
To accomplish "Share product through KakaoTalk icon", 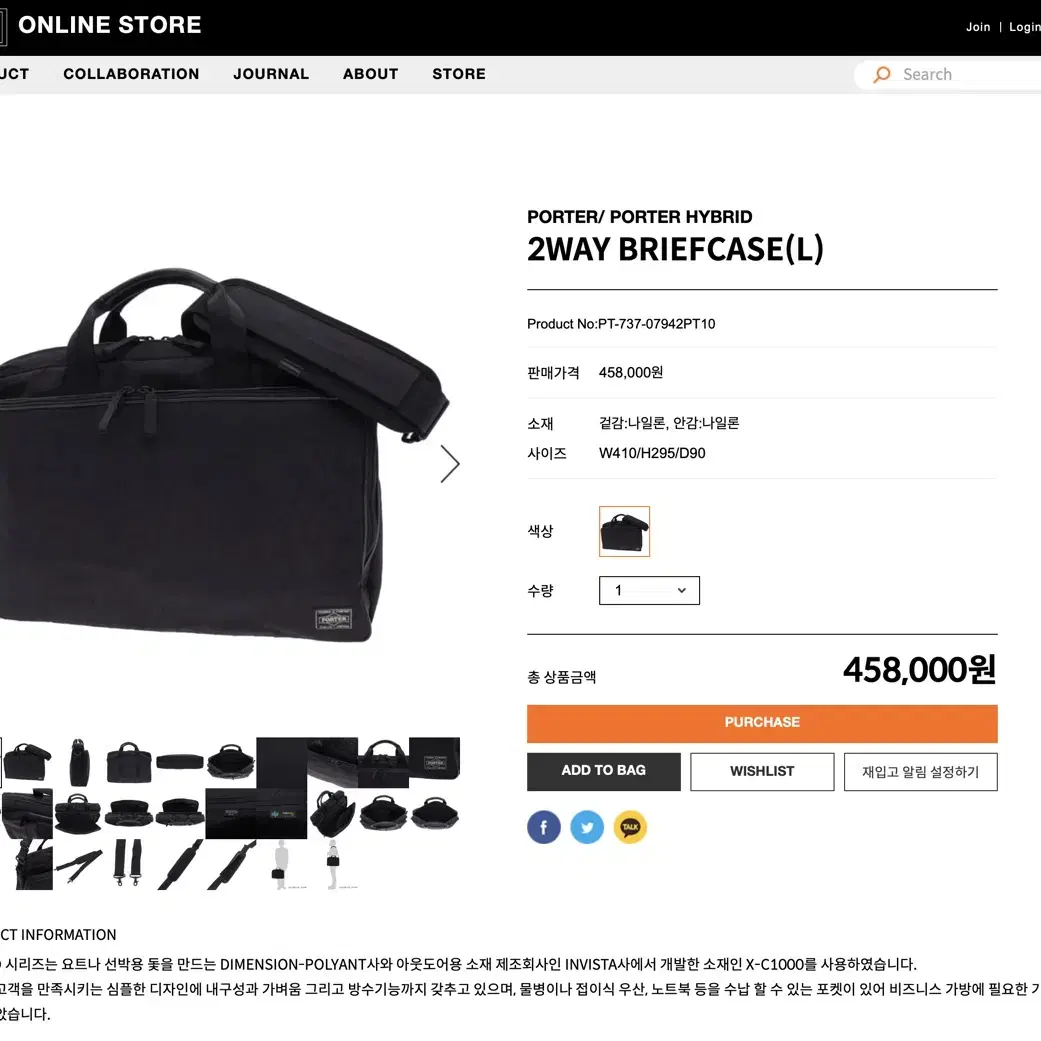I will click(630, 827).
